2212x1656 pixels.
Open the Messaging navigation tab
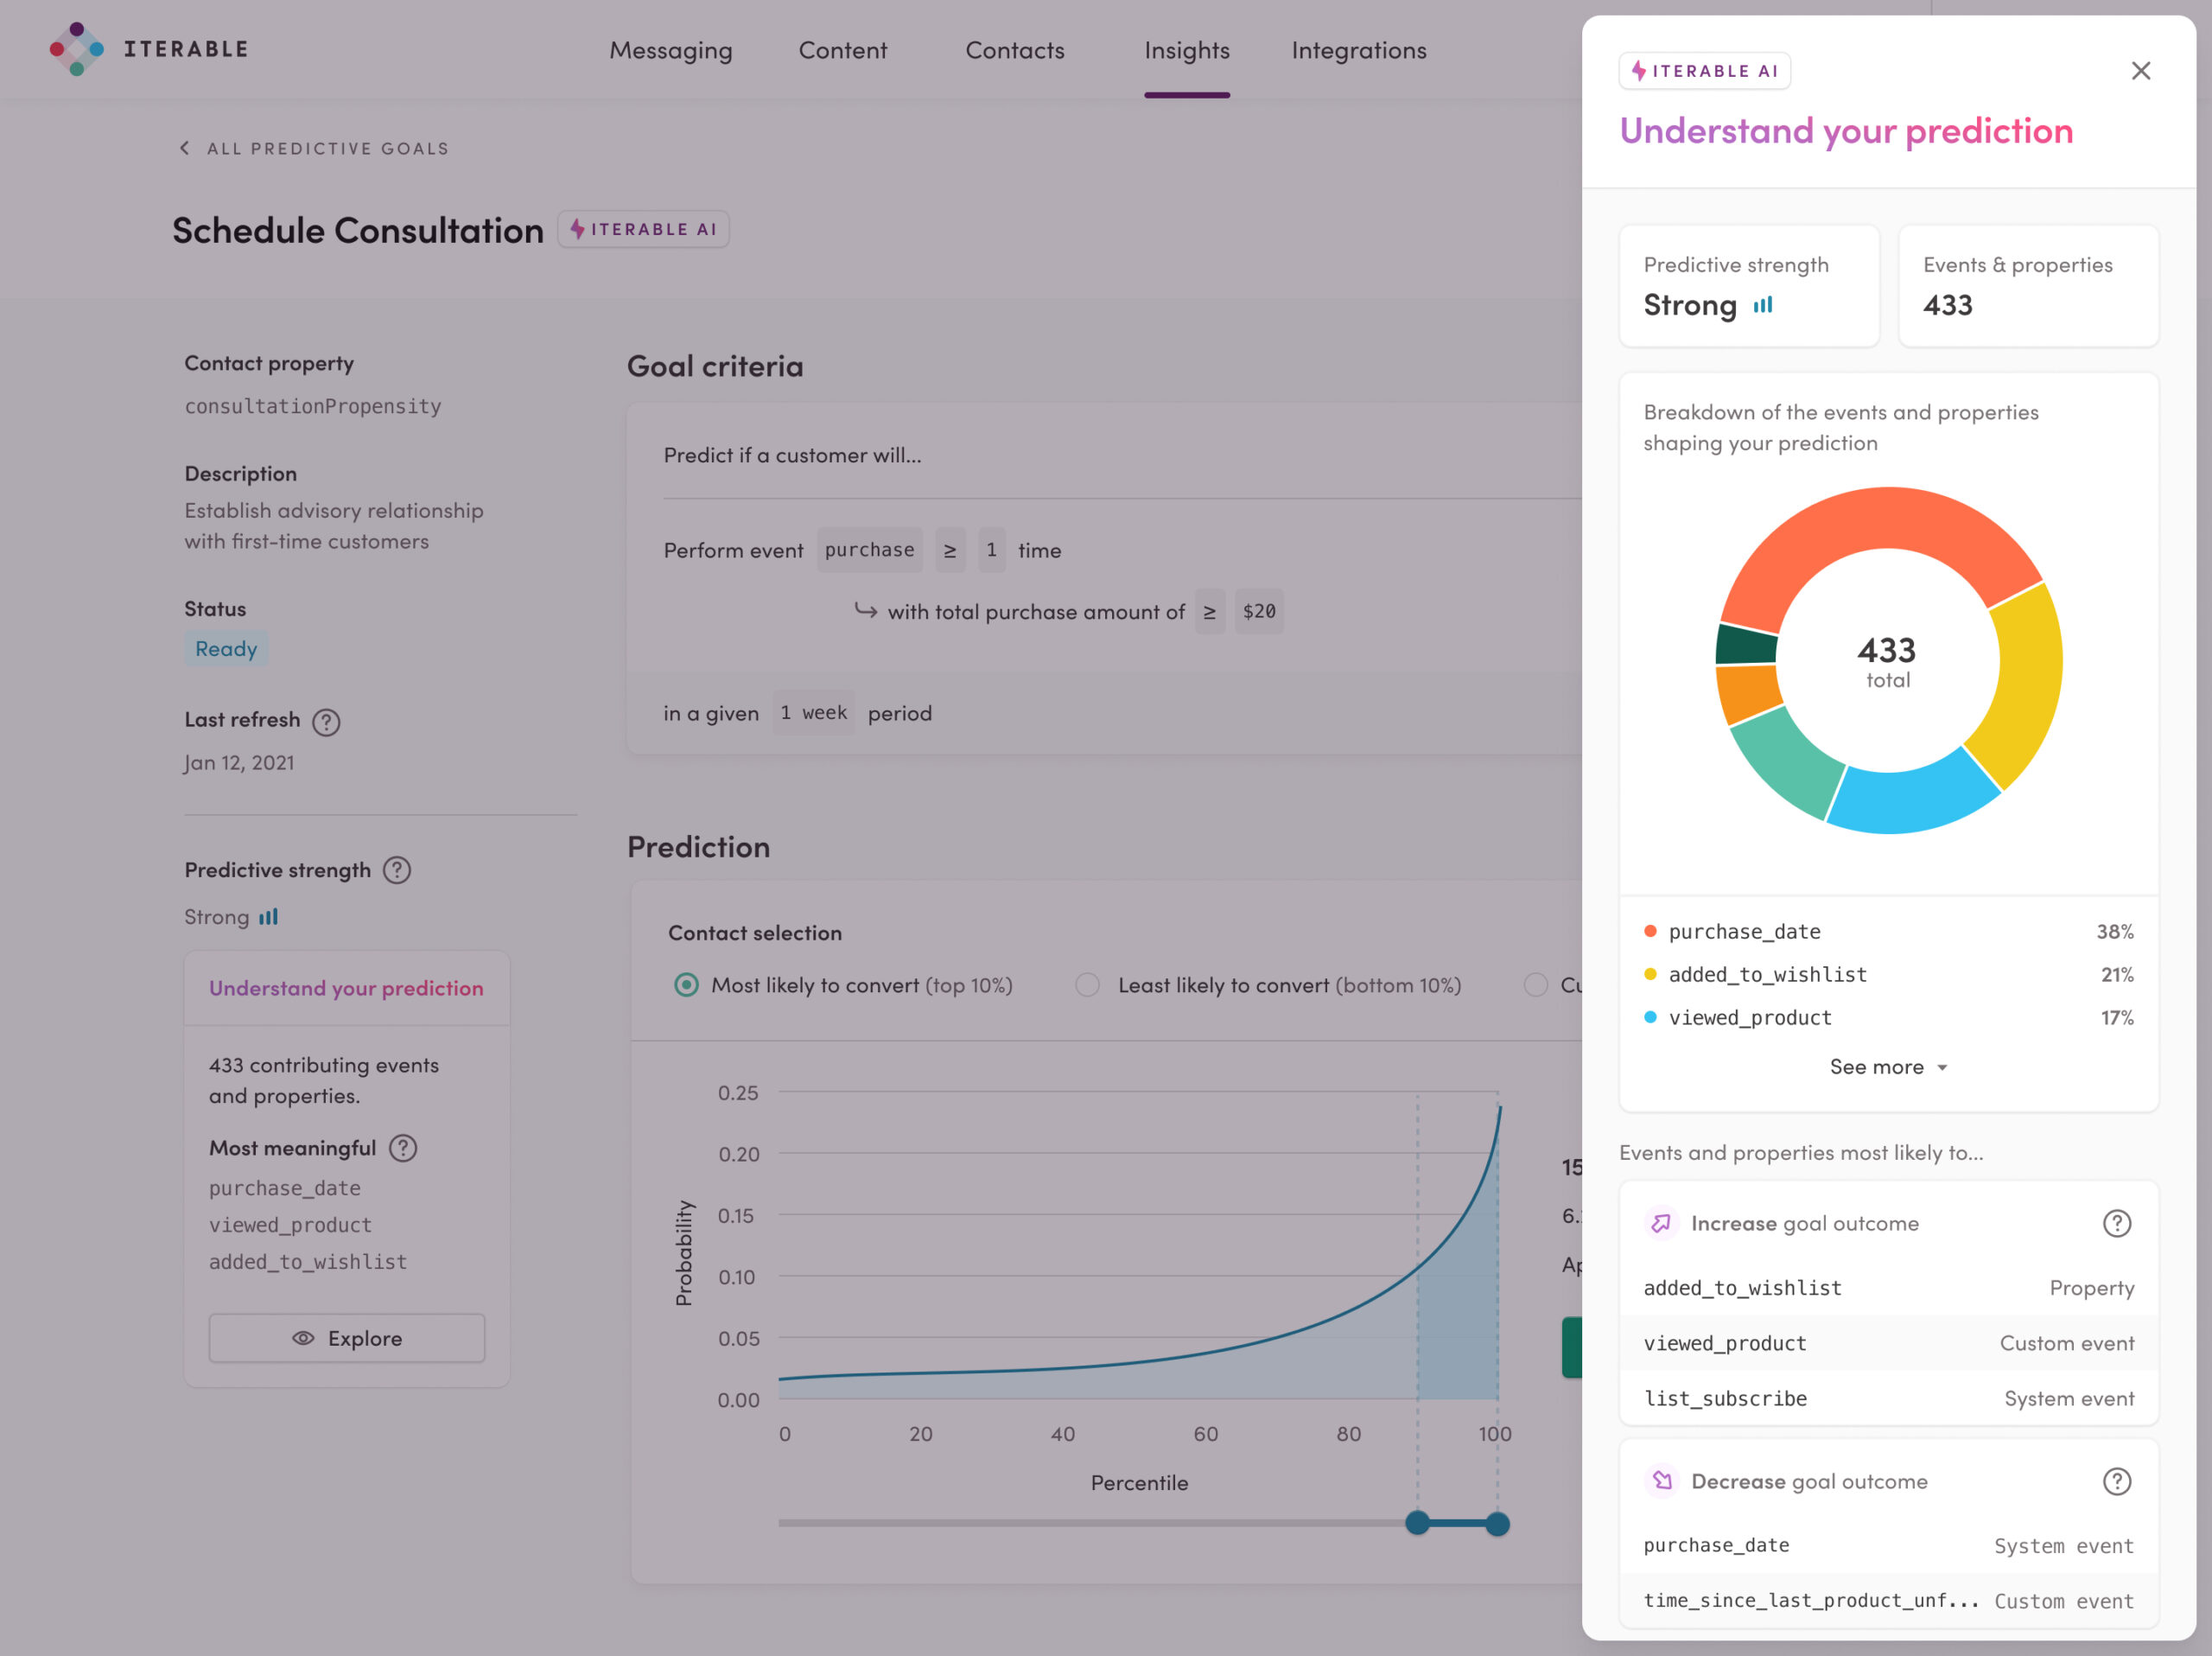click(670, 48)
